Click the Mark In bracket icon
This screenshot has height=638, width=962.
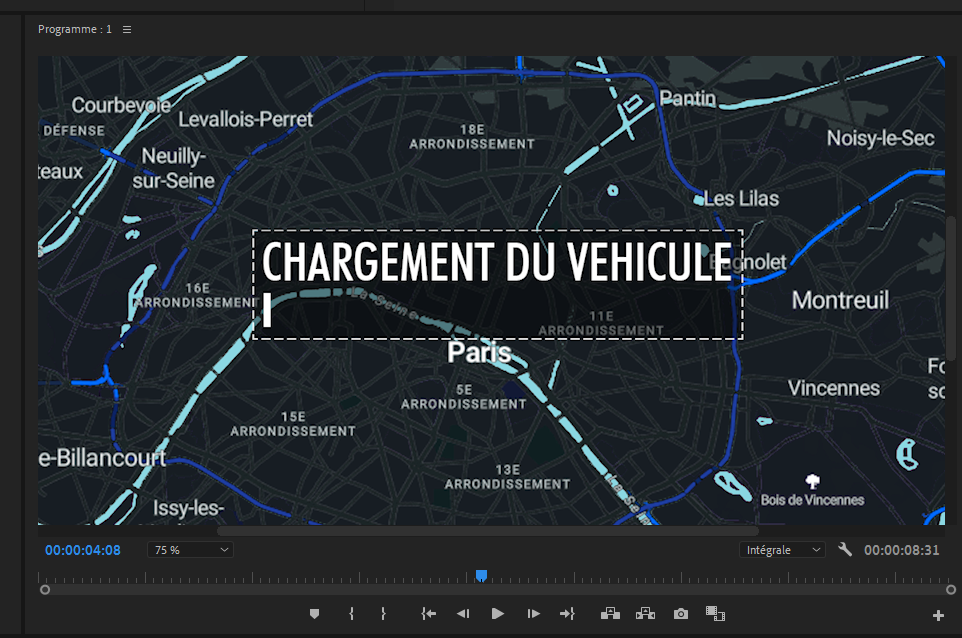[x=351, y=614]
